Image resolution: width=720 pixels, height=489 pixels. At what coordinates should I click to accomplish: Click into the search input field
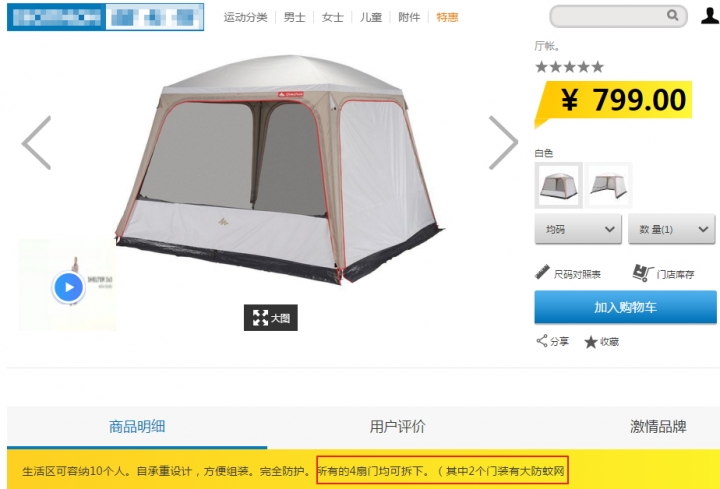[609, 16]
